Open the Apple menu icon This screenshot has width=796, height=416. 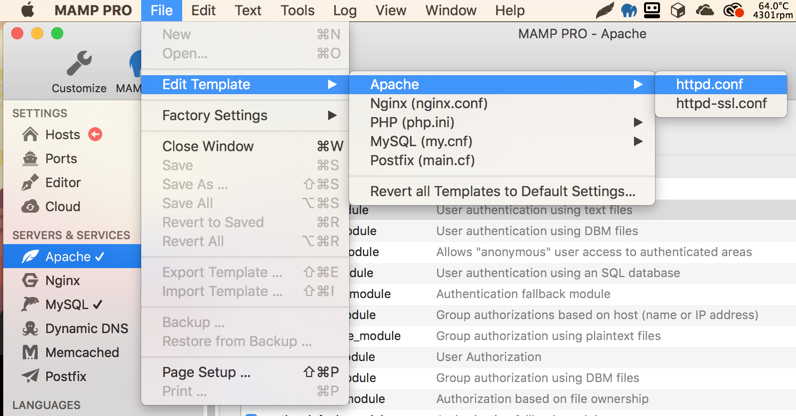click(x=27, y=10)
